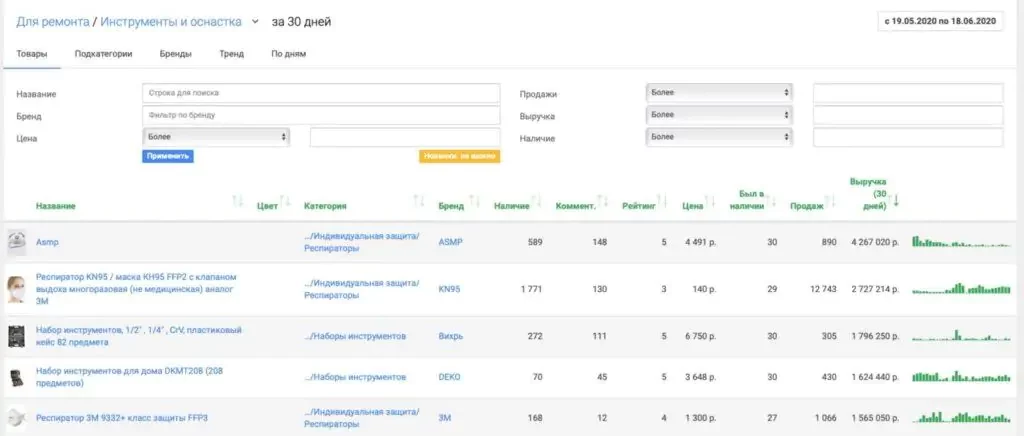Sort table by Цена arrows icon
The height and width of the screenshot is (436, 1024).
(x=712, y=202)
